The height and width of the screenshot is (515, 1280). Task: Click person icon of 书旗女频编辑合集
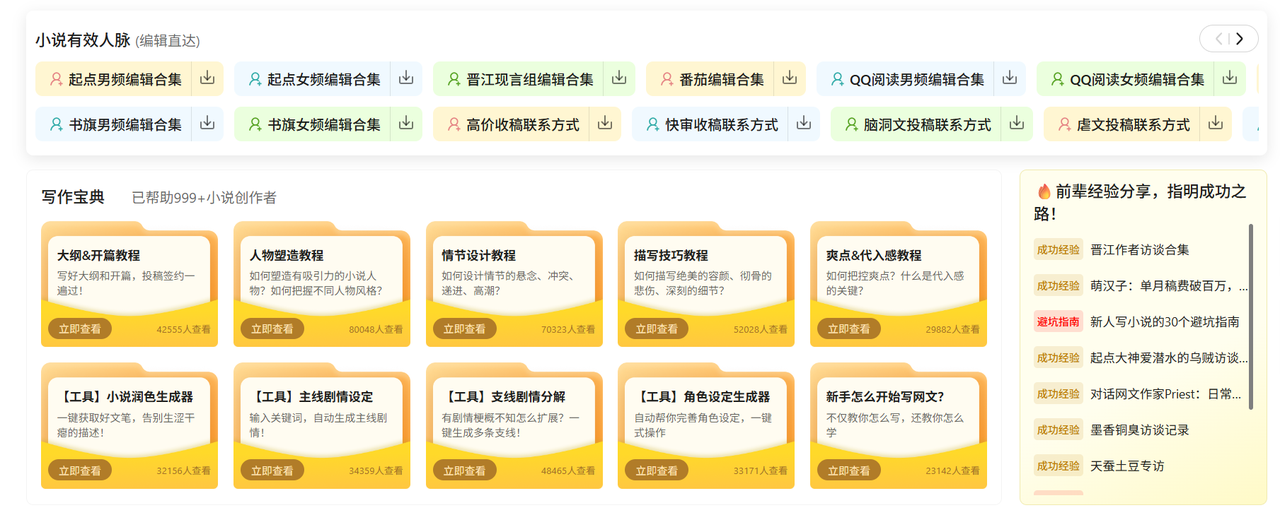click(x=255, y=125)
